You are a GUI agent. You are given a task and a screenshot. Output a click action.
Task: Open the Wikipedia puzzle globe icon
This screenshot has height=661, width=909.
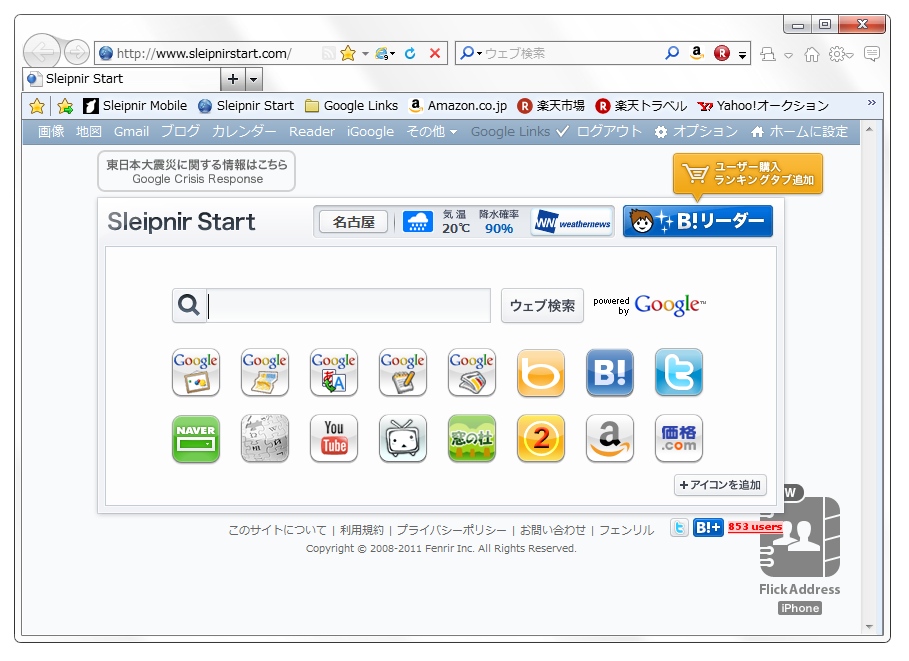click(x=265, y=438)
